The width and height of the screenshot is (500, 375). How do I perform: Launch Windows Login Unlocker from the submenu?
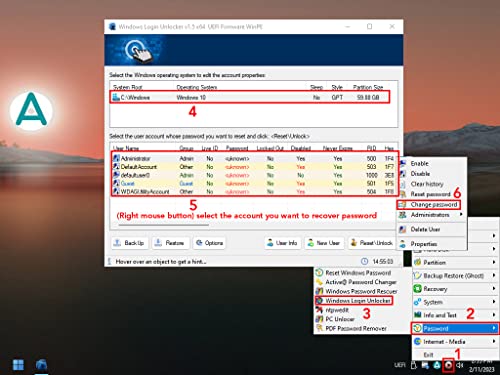coord(354,300)
